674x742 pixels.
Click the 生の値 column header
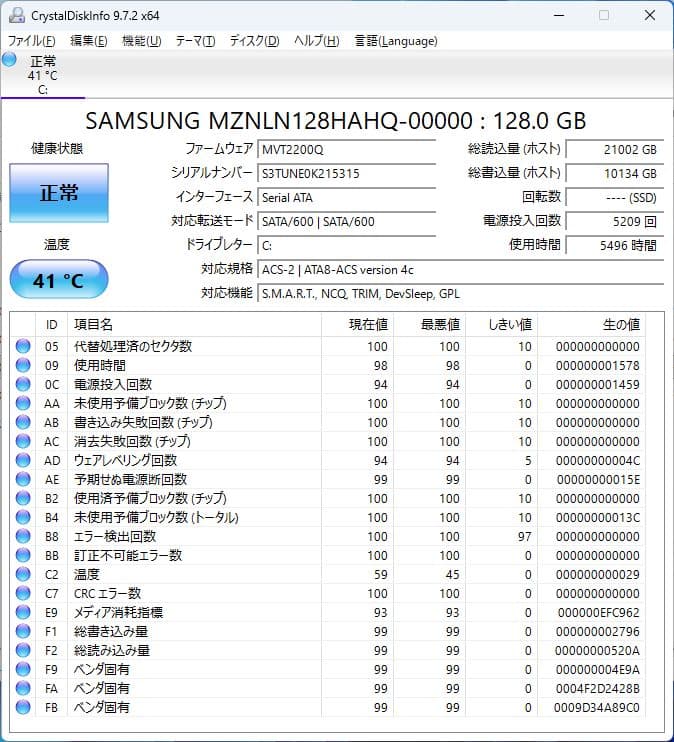click(x=591, y=325)
